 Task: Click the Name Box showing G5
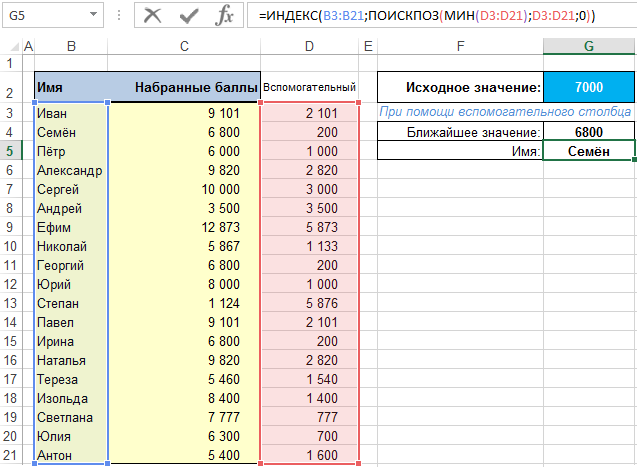53,15
